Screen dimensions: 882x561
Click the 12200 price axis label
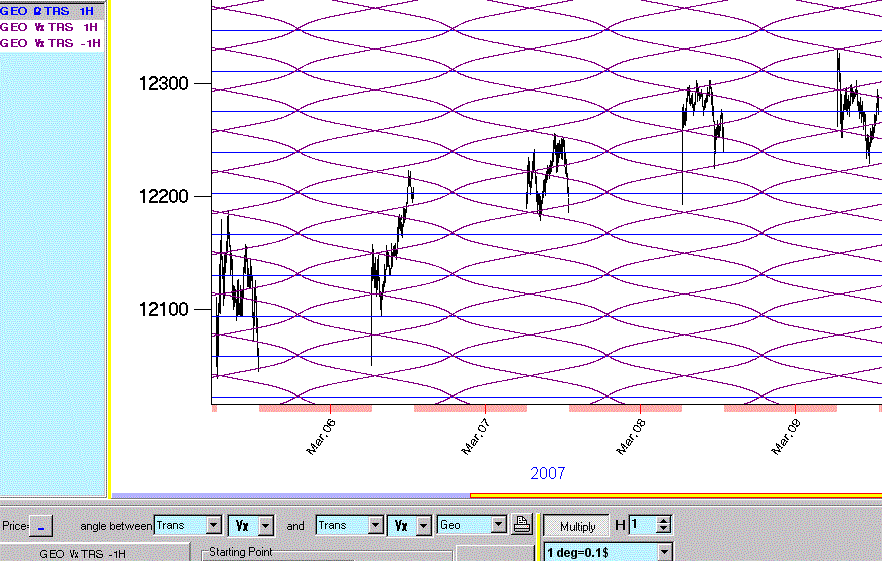coord(162,197)
